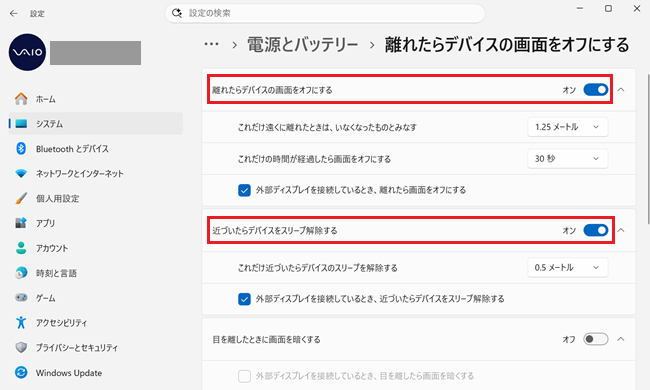Click the search magnifier icon

click(x=177, y=13)
